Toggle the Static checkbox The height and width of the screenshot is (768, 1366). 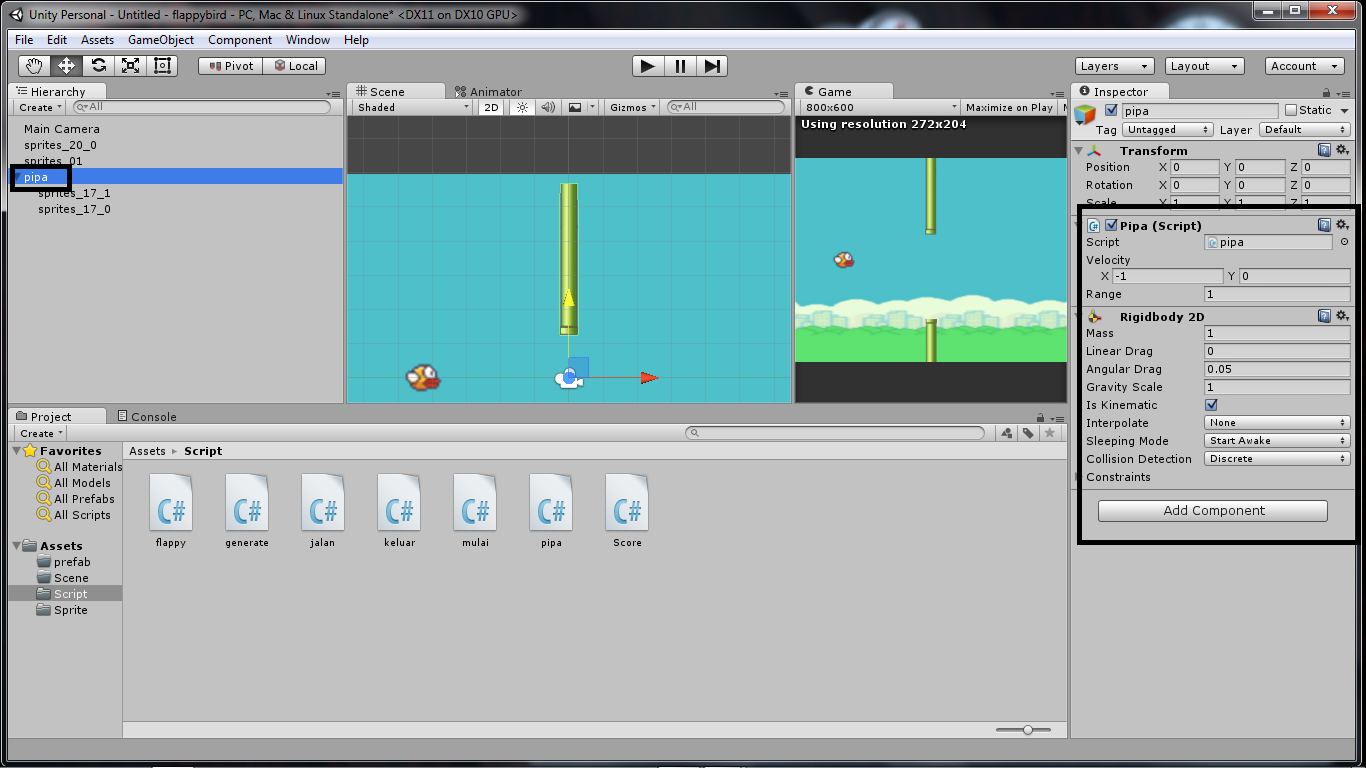pyautogui.click(x=1291, y=110)
